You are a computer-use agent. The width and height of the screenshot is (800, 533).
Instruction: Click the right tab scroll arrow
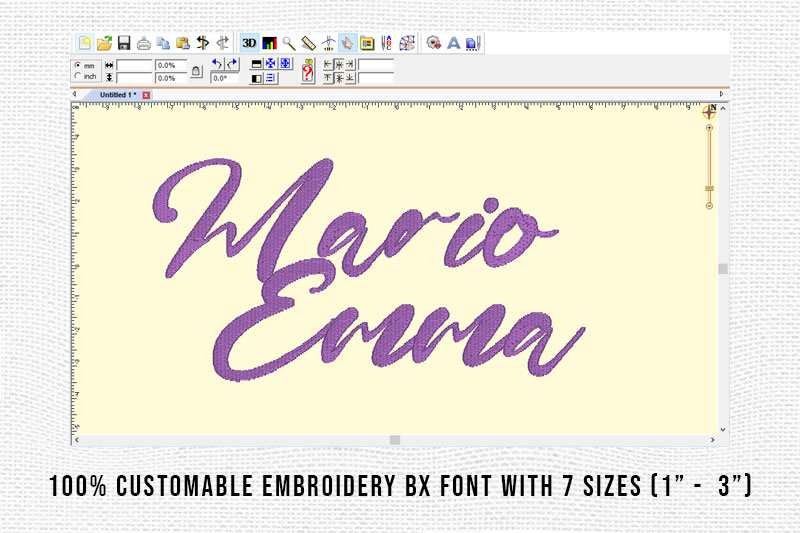(721, 94)
